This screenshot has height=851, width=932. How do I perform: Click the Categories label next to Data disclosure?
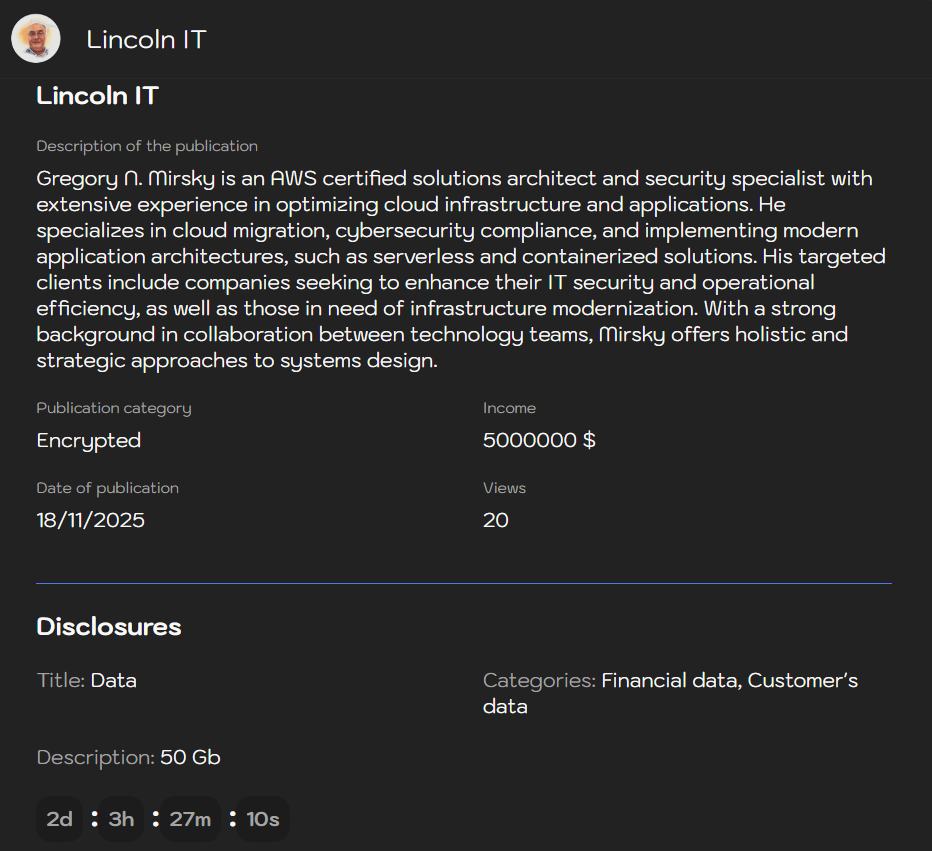537,680
